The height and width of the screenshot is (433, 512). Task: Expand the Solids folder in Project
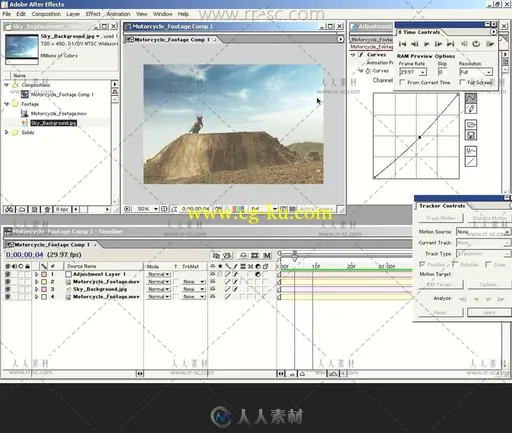(x=6, y=132)
